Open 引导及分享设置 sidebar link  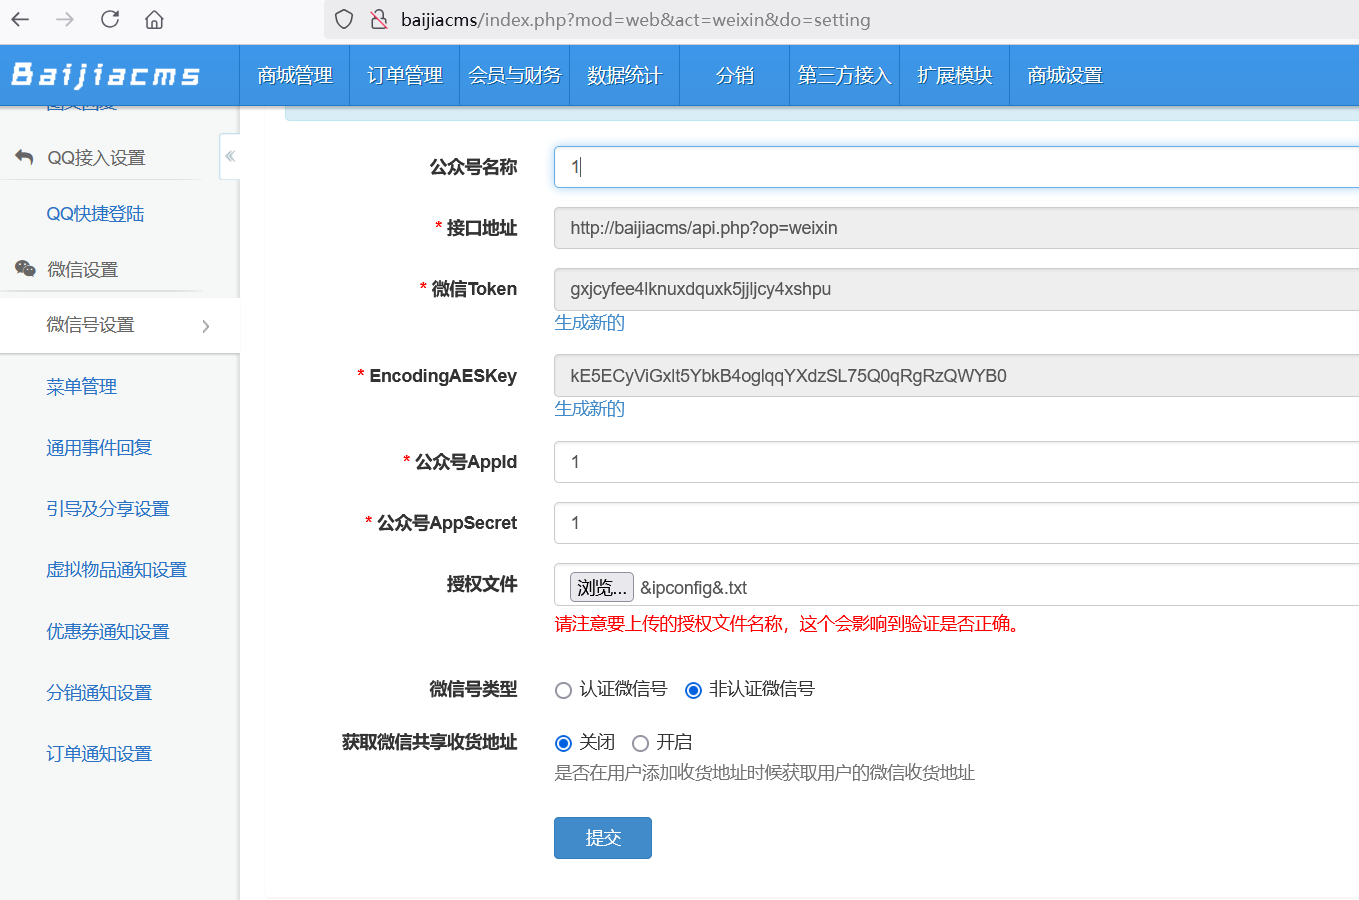(108, 509)
